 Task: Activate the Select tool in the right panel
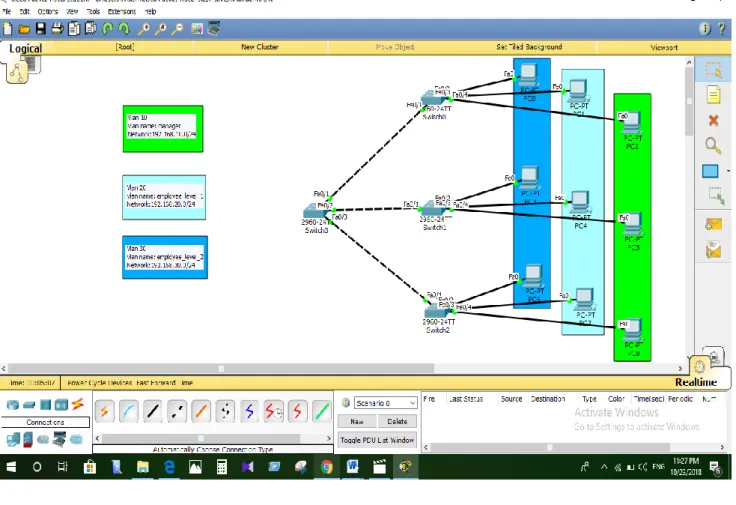click(x=713, y=70)
